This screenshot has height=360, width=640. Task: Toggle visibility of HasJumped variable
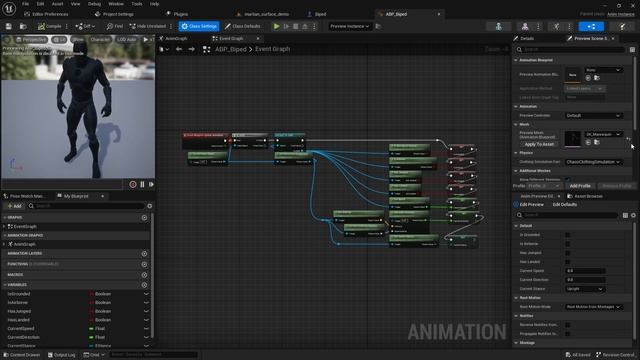tap(146, 311)
